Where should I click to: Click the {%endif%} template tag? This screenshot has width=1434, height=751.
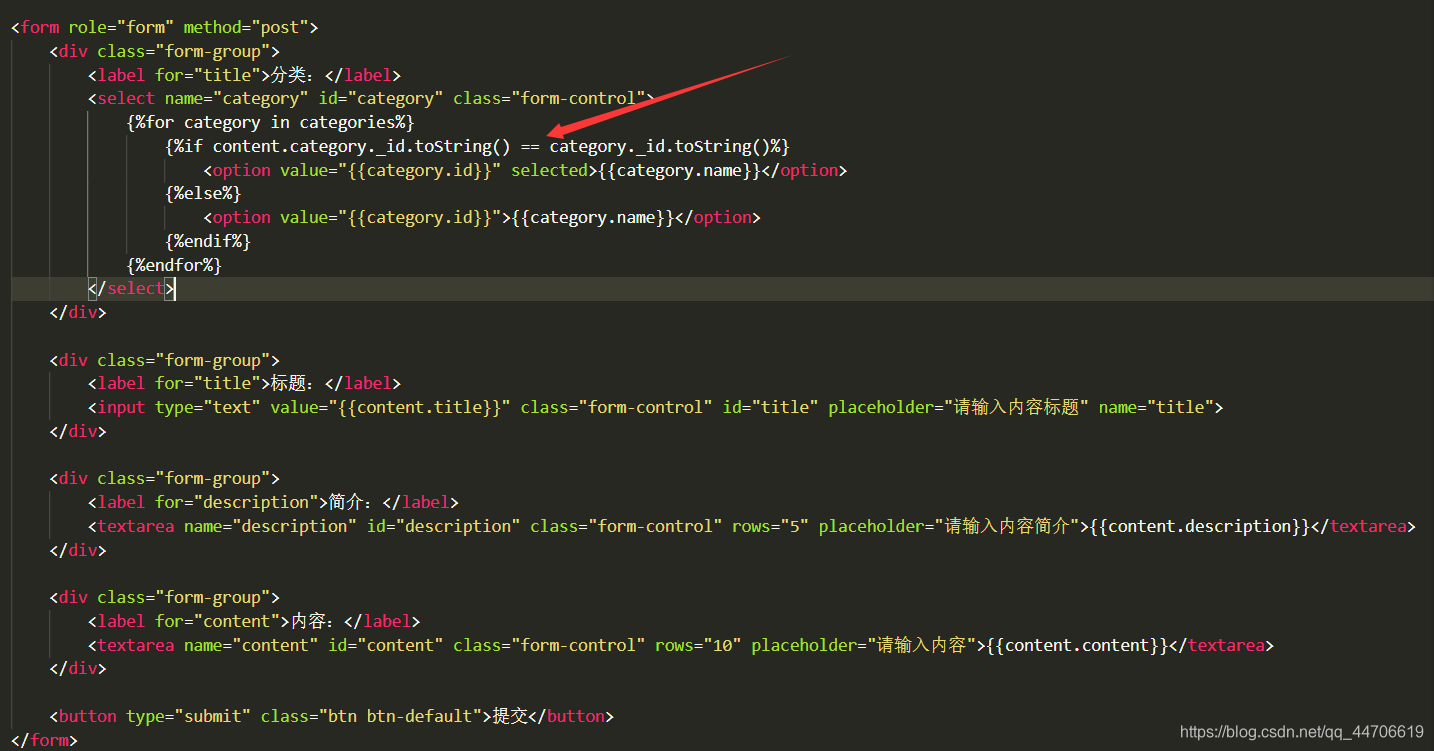click(208, 241)
